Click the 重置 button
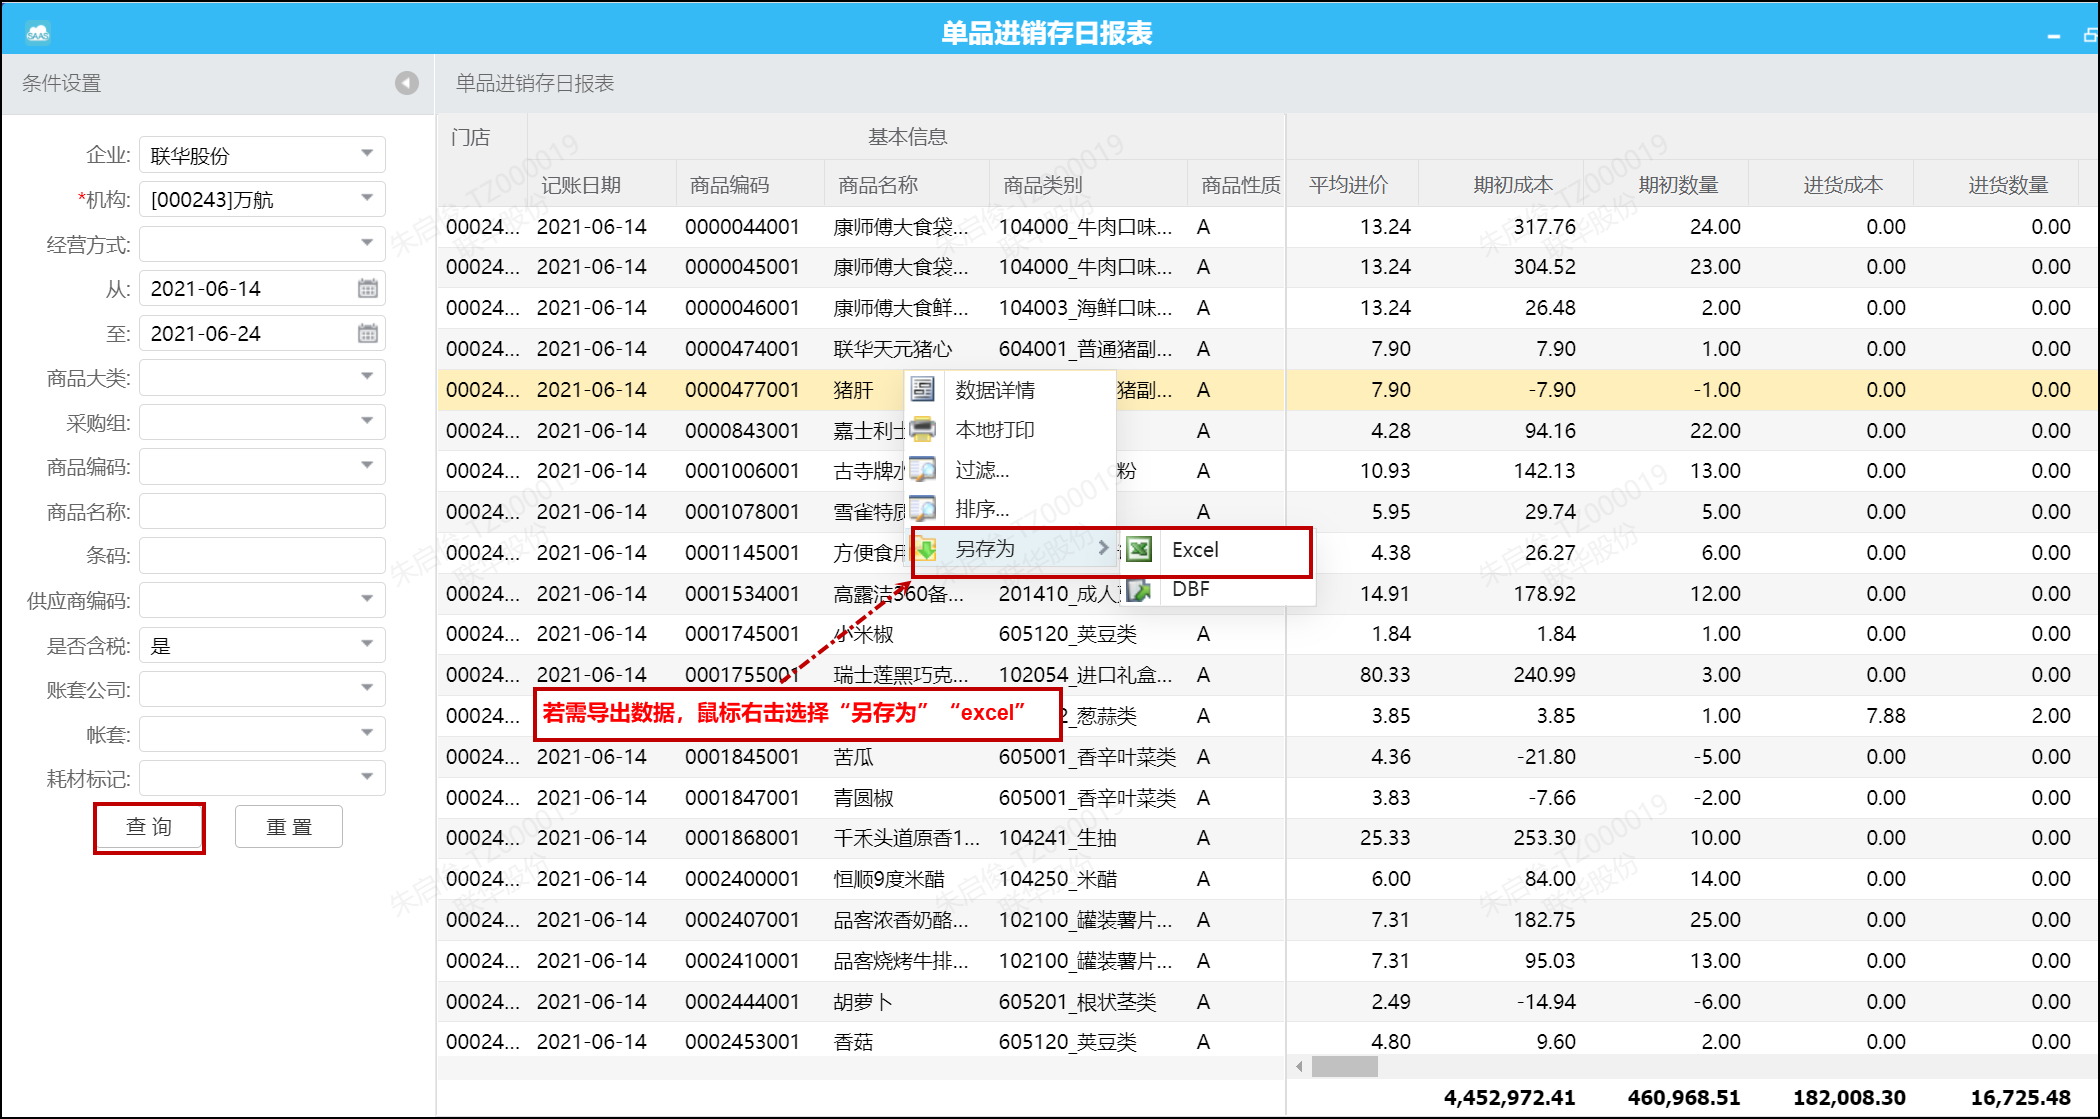The image size is (2100, 1119). click(289, 827)
